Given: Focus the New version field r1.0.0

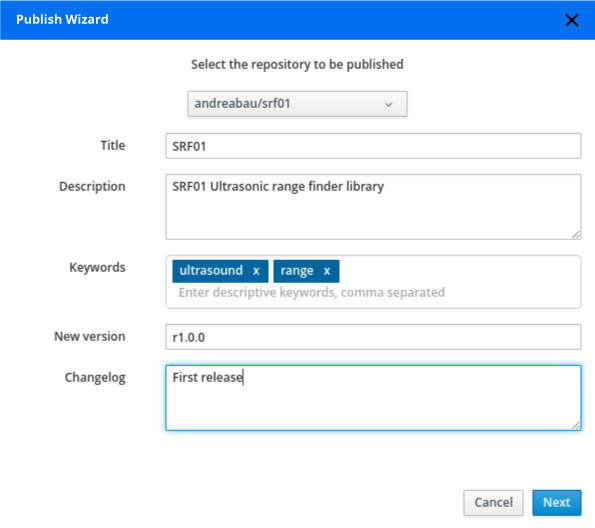Looking at the screenshot, I should [373, 337].
